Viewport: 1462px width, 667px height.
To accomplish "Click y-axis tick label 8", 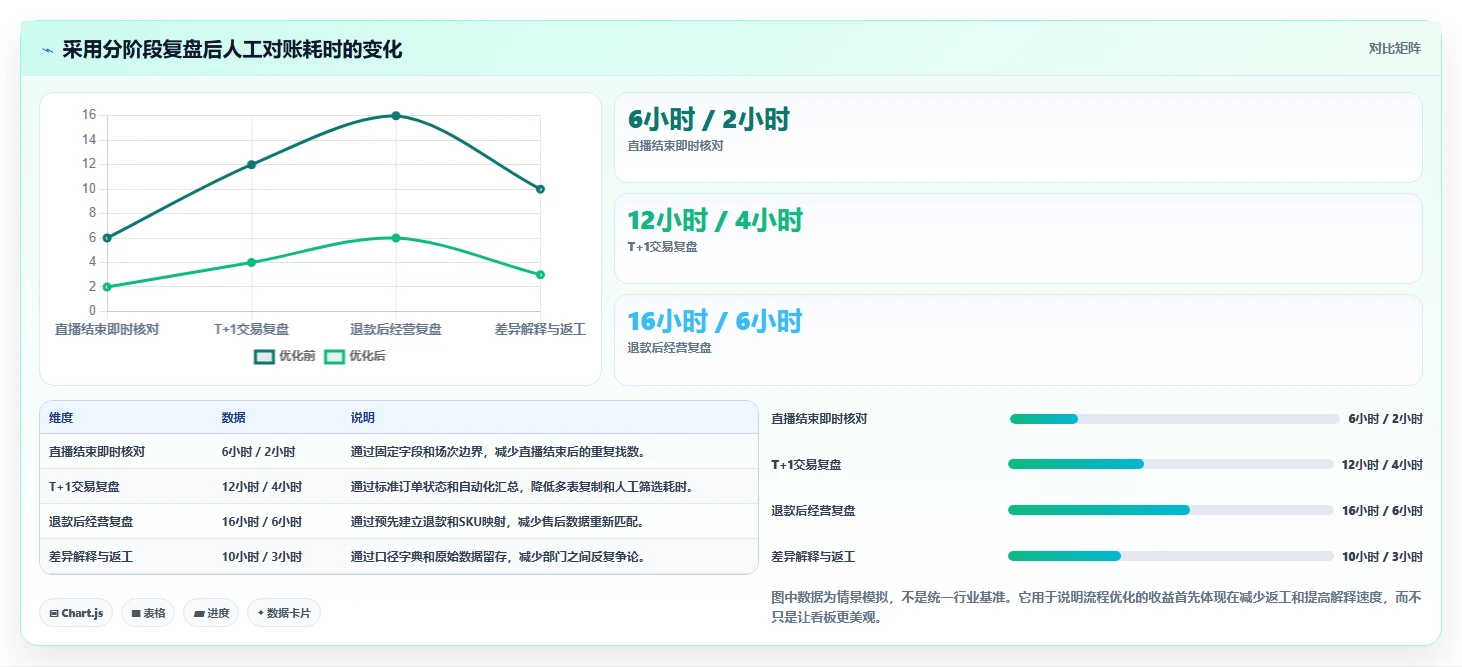I will (92, 213).
